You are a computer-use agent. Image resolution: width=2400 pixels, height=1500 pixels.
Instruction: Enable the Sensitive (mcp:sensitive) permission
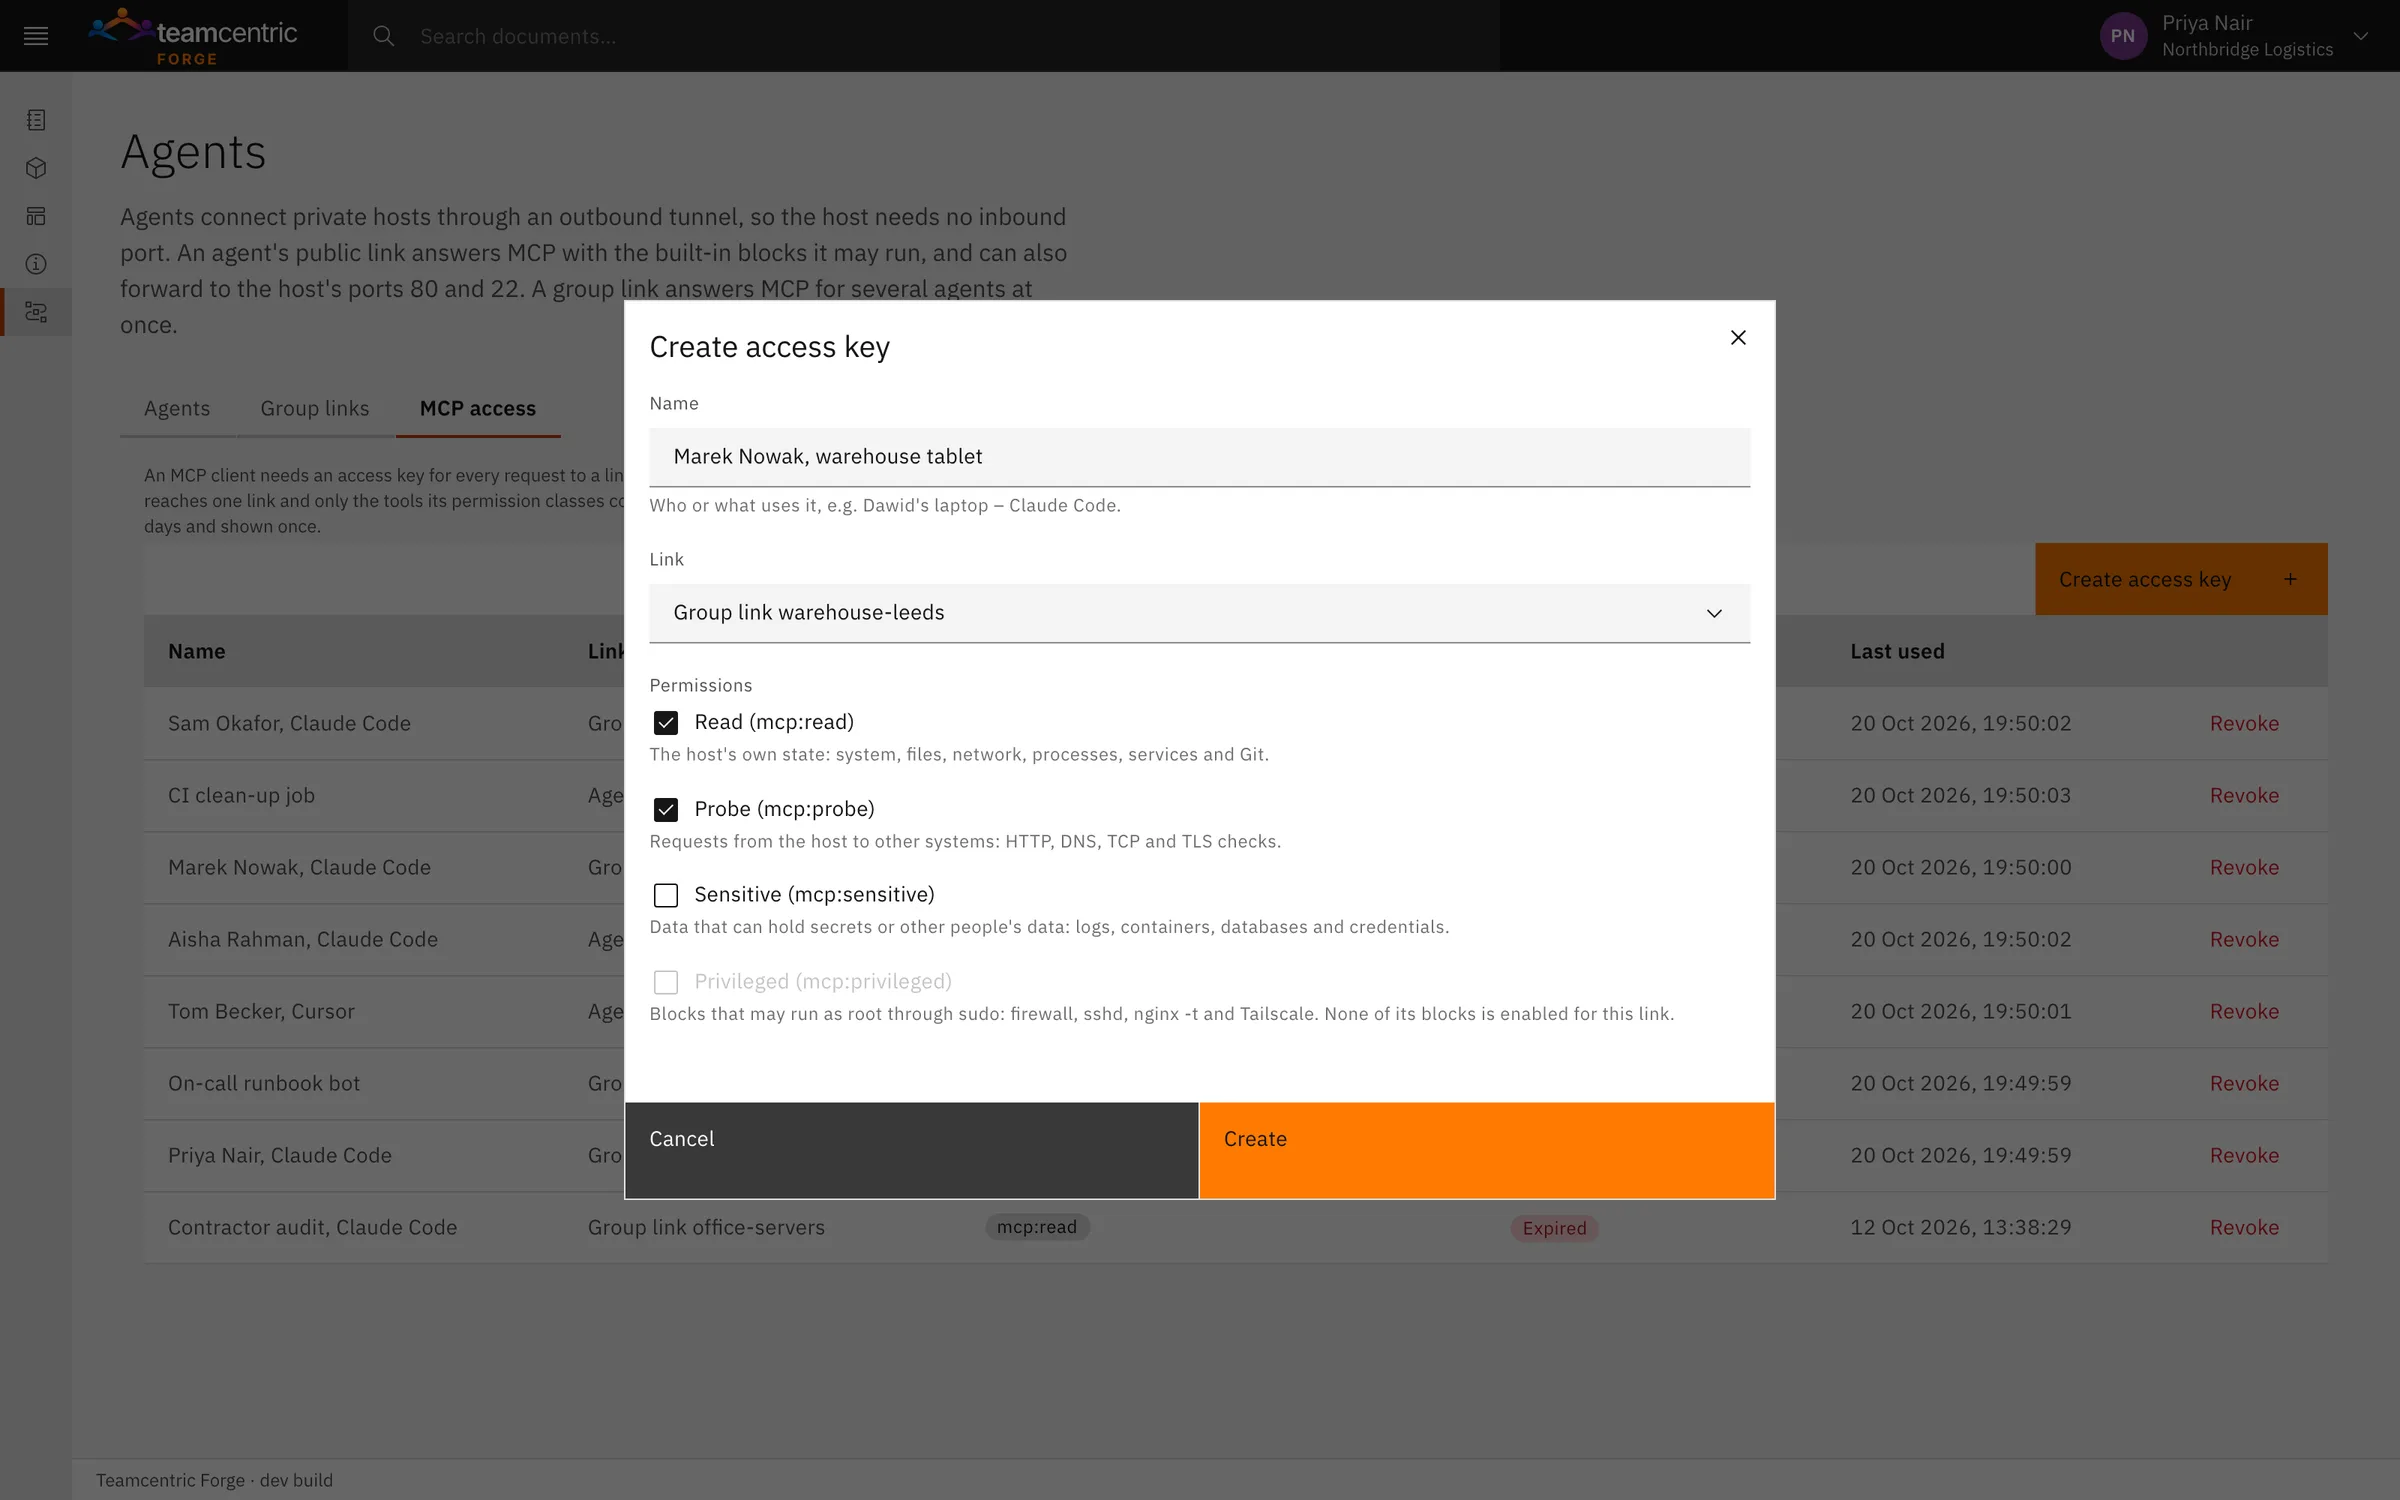pos(666,895)
